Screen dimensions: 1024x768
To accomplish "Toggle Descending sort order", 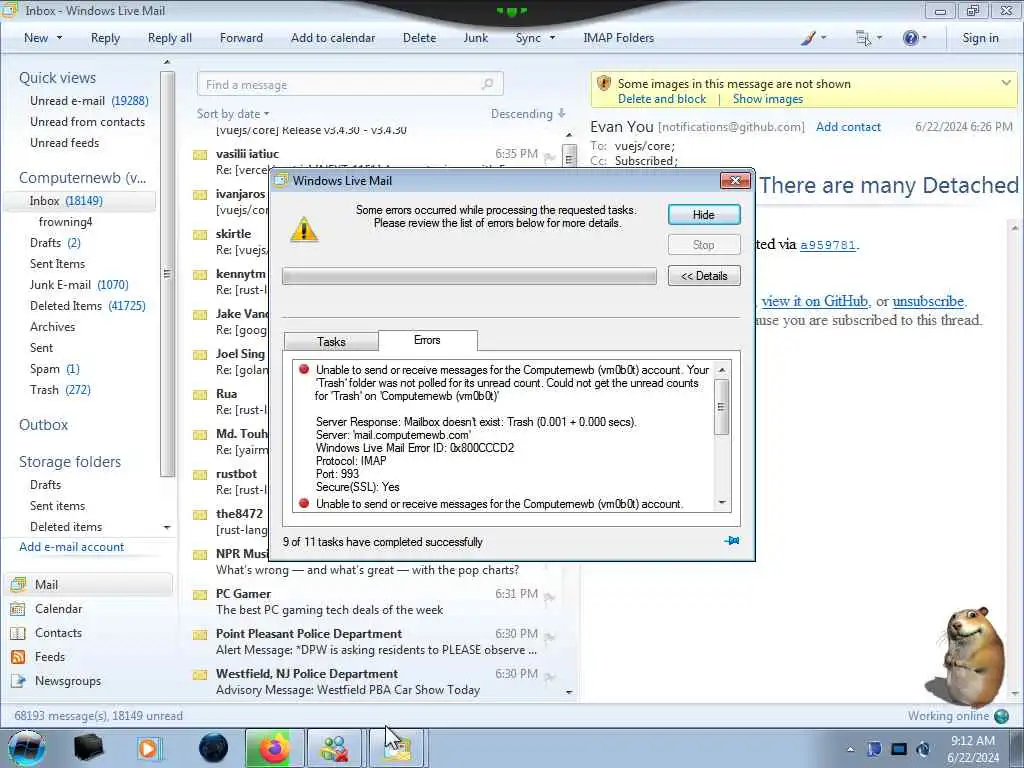I will click(x=528, y=114).
